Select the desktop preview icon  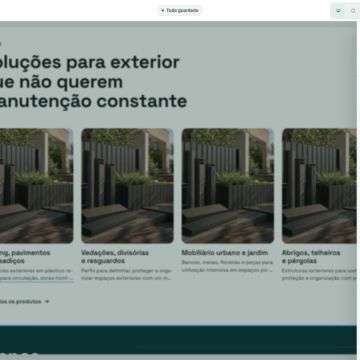[338, 11]
